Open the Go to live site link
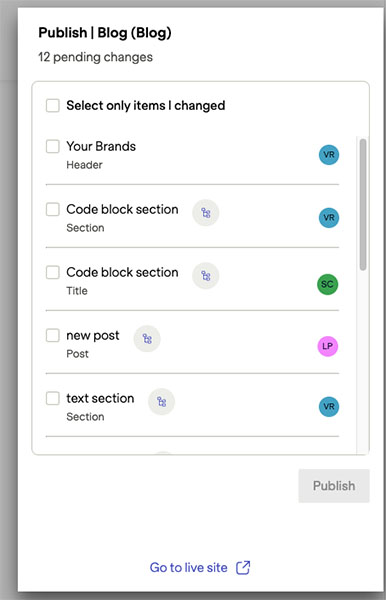 [x=189, y=567]
